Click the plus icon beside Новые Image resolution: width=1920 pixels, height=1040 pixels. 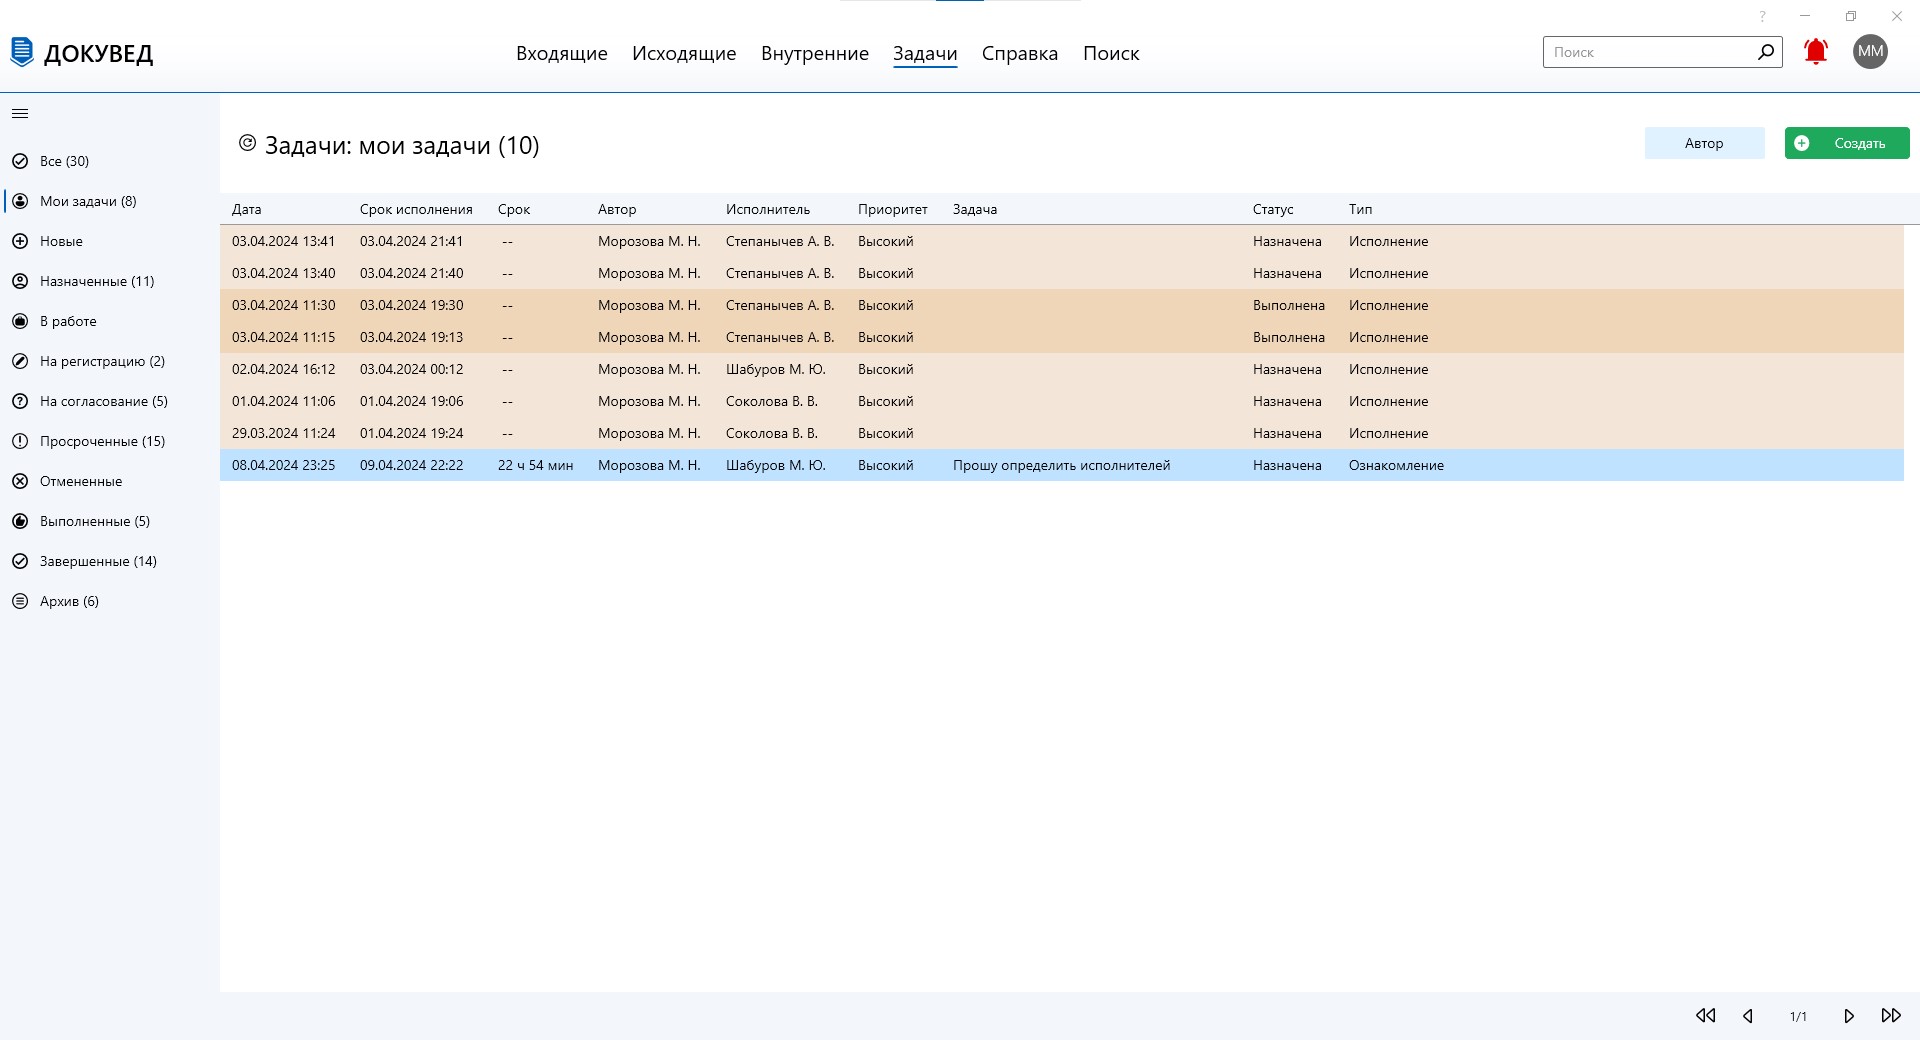coord(20,241)
